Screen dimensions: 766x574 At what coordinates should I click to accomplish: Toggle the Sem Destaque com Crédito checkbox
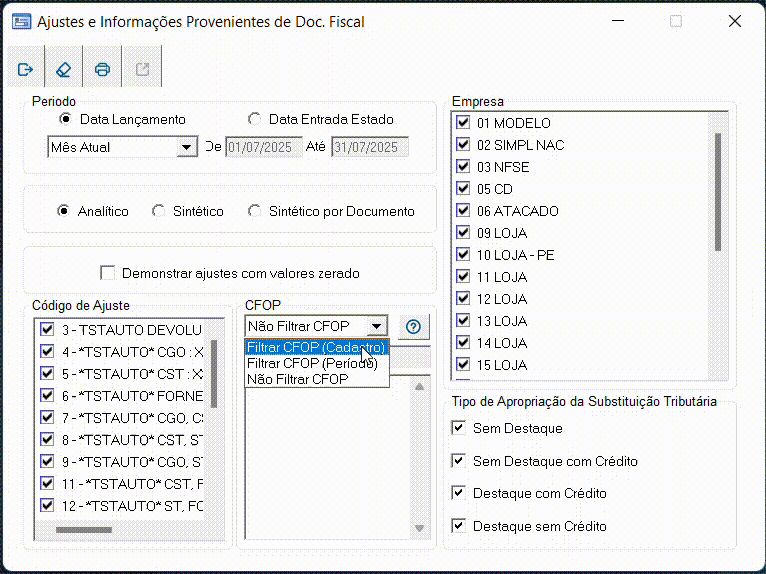click(x=458, y=461)
